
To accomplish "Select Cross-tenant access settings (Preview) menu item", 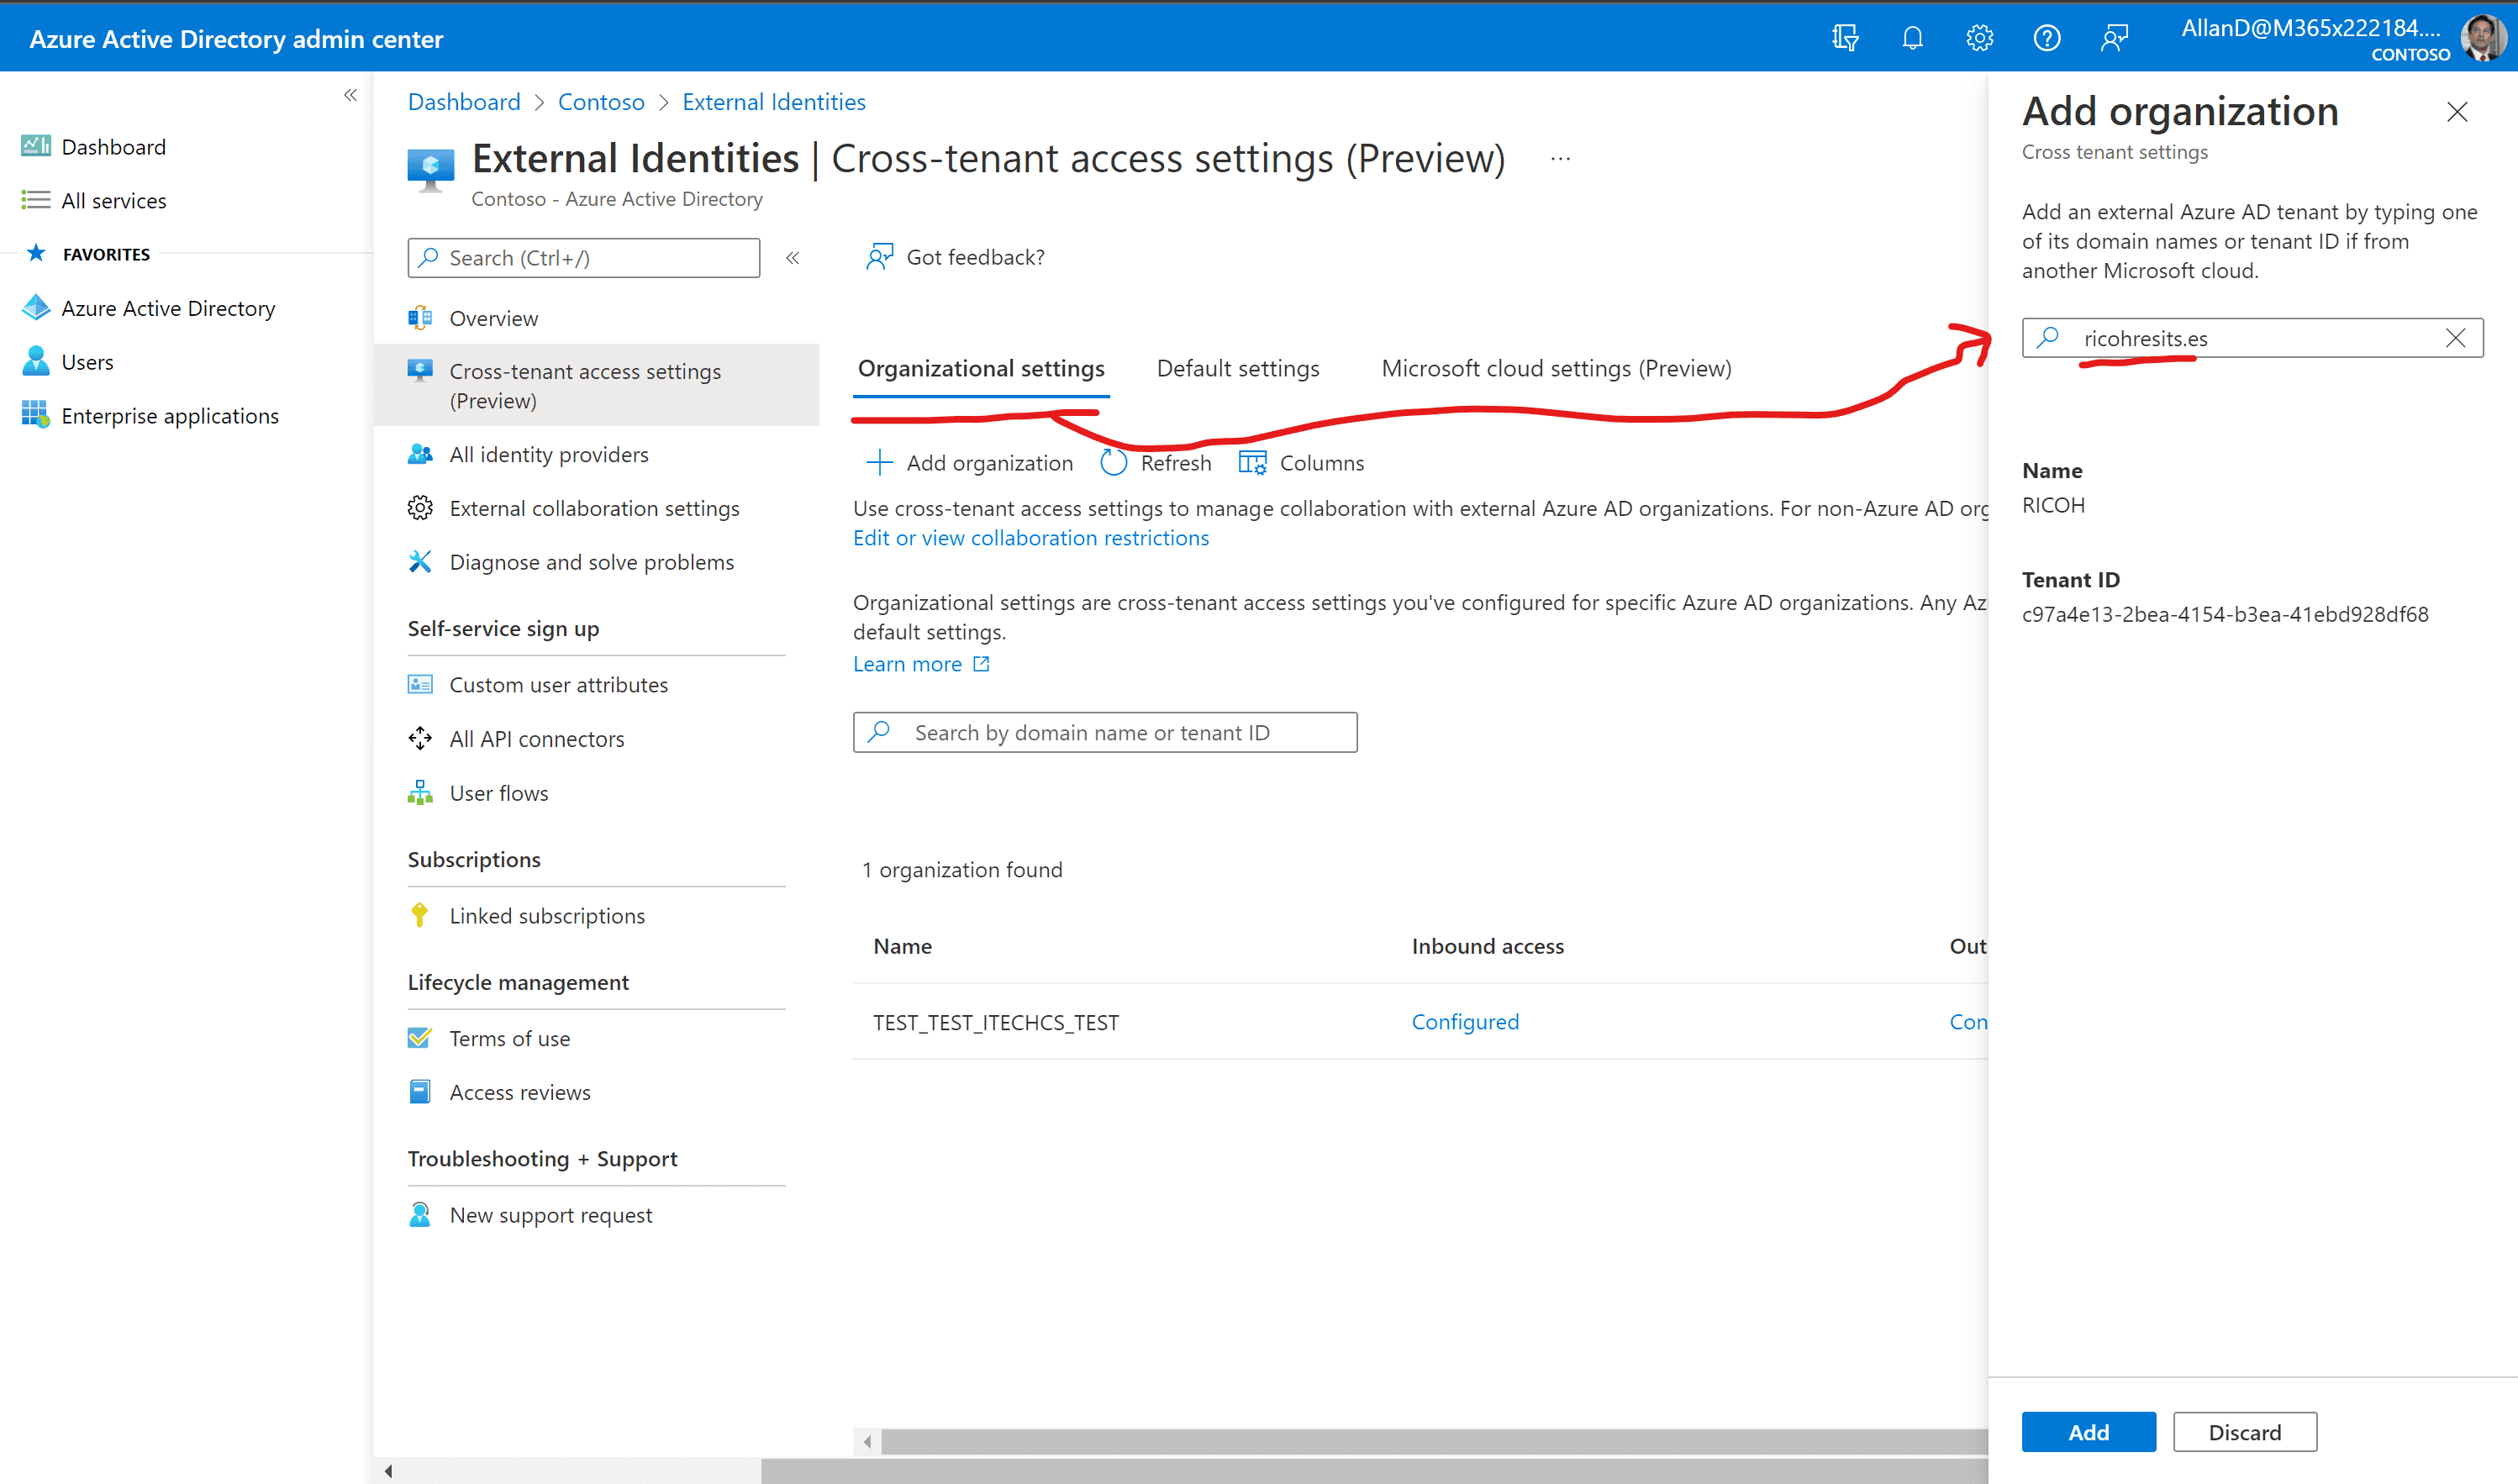I will (x=596, y=385).
